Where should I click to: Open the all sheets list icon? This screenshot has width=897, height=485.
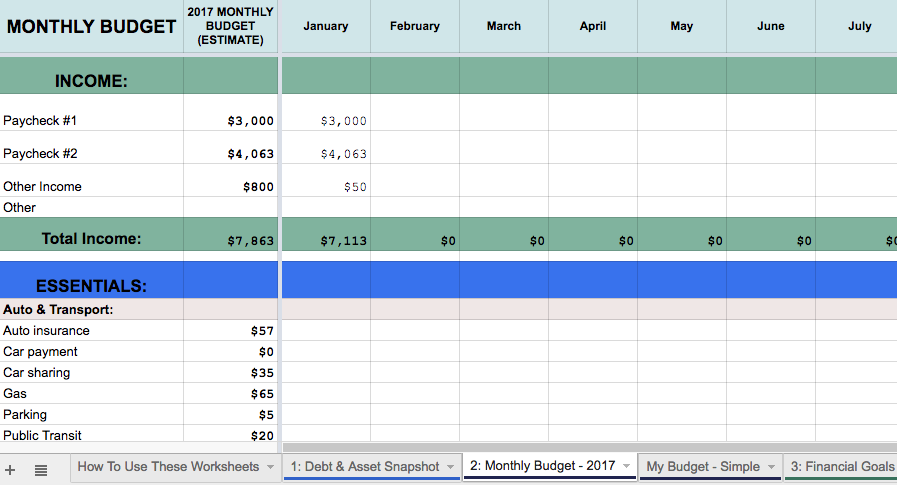pos(41,468)
